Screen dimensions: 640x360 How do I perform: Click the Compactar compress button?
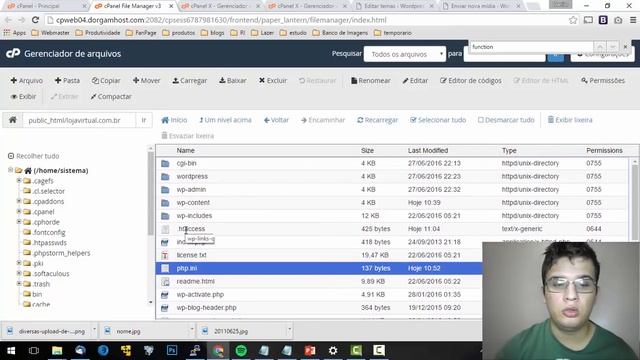click(x=111, y=97)
